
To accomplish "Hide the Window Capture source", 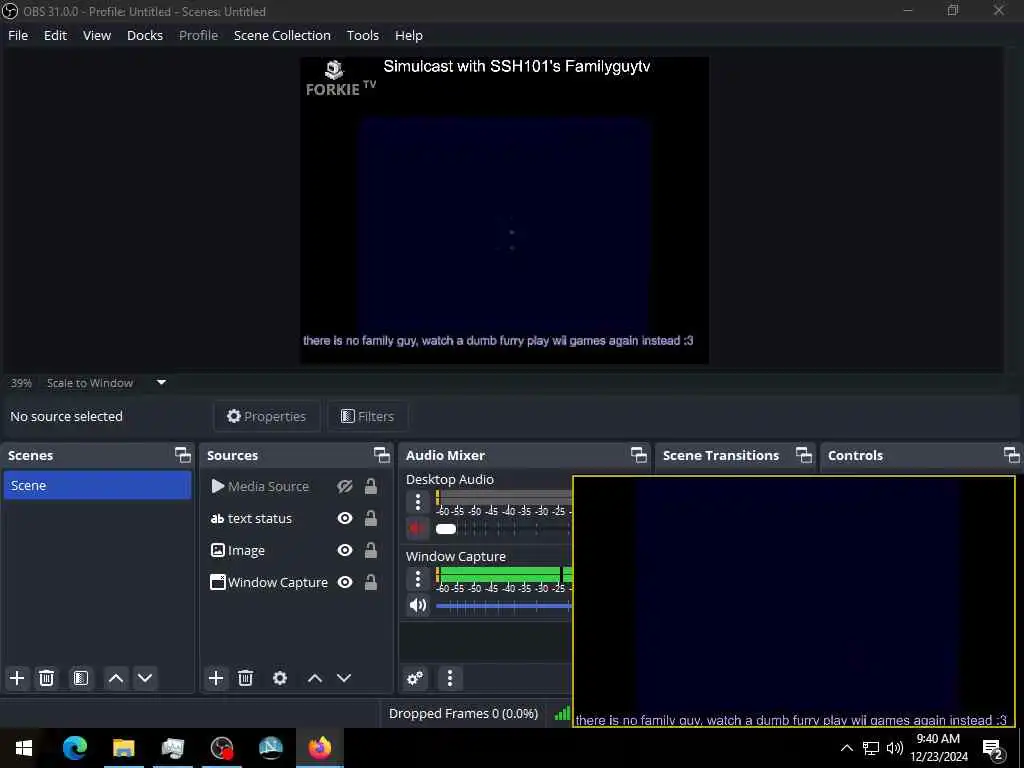I will [345, 583].
